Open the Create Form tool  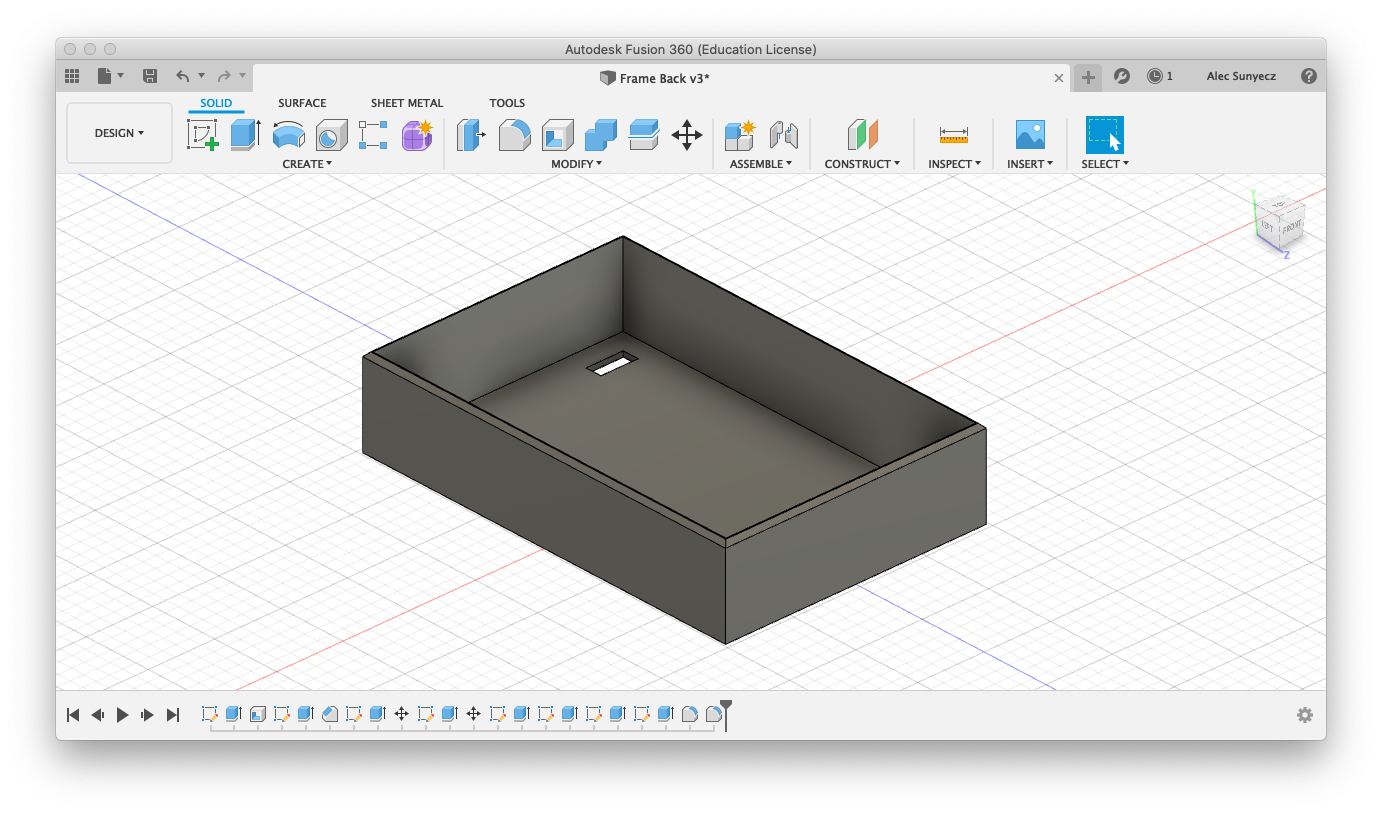tap(416, 134)
